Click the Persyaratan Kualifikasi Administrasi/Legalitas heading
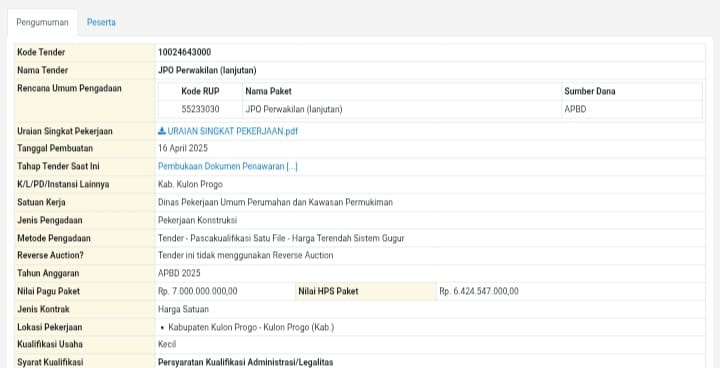This screenshot has width=720, height=368. [x=245, y=362]
